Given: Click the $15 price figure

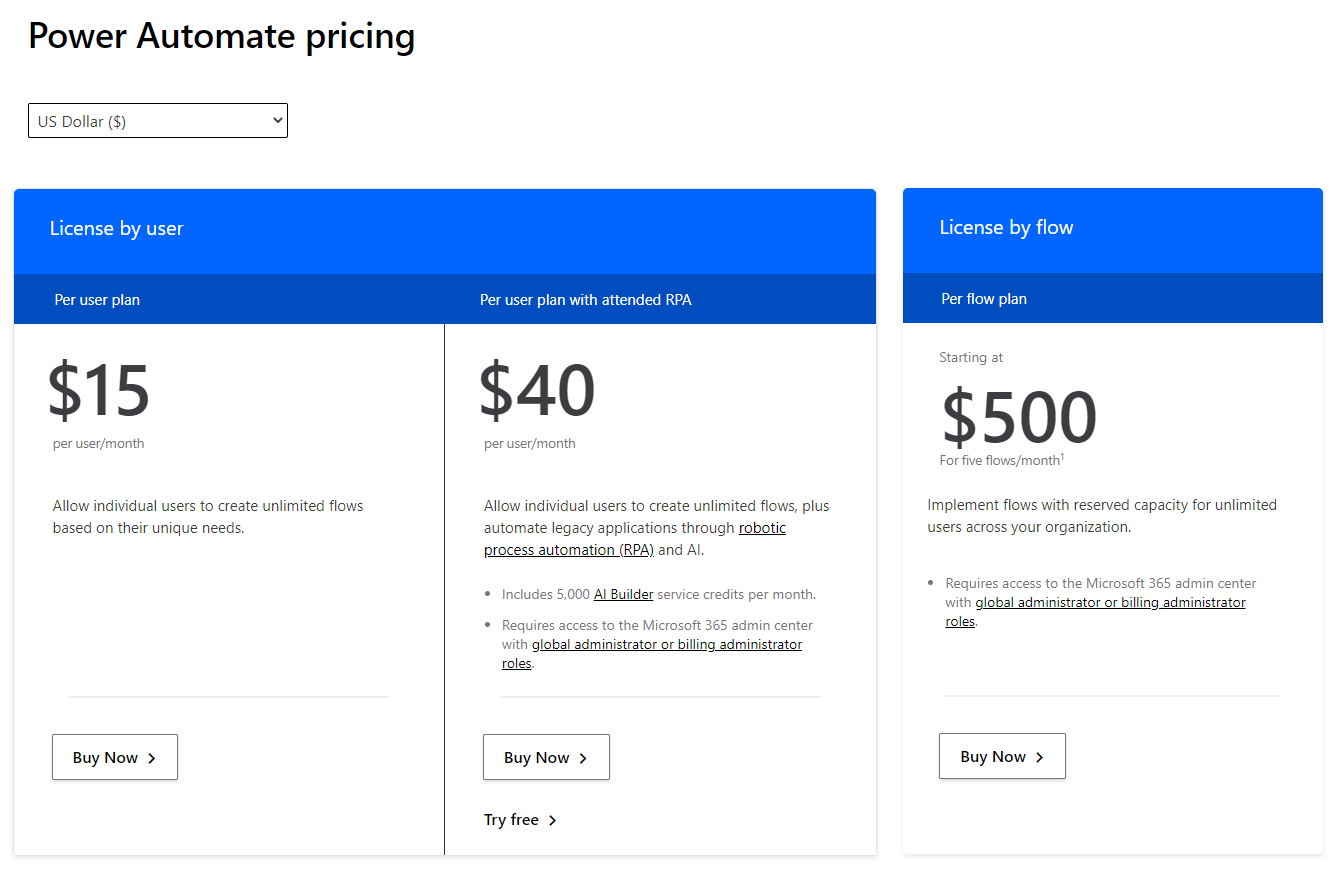Looking at the screenshot, I should click(x=99, y=391).
